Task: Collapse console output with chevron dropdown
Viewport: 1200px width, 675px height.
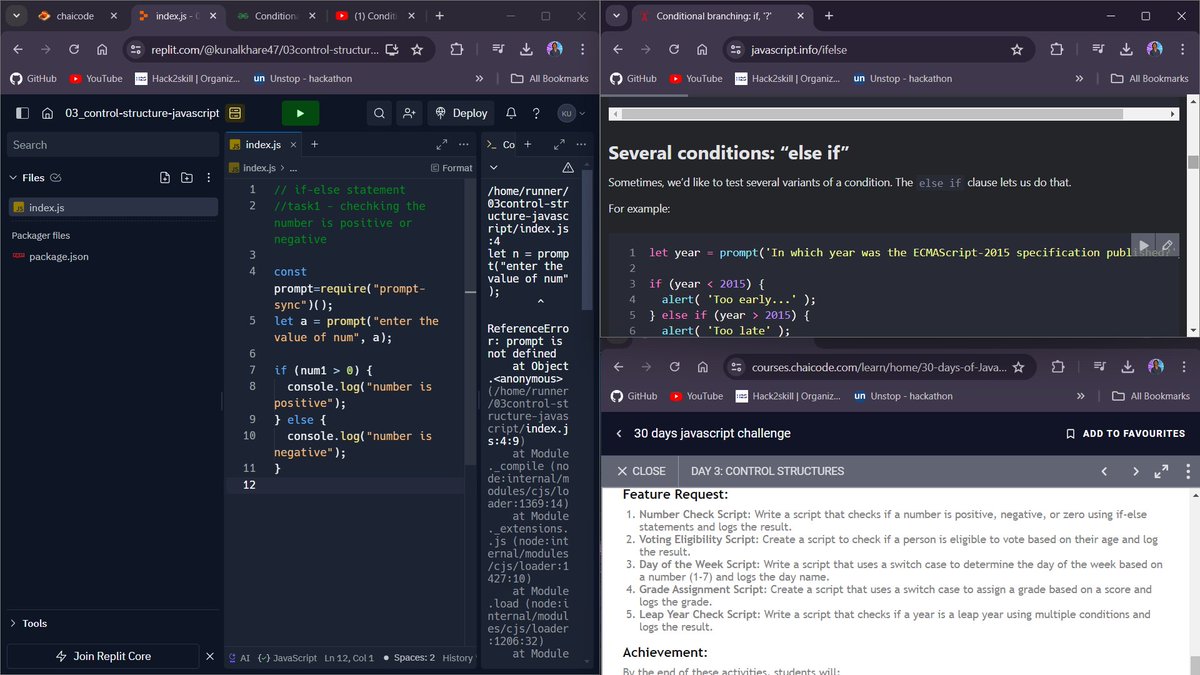Action: tap(493, 168)
